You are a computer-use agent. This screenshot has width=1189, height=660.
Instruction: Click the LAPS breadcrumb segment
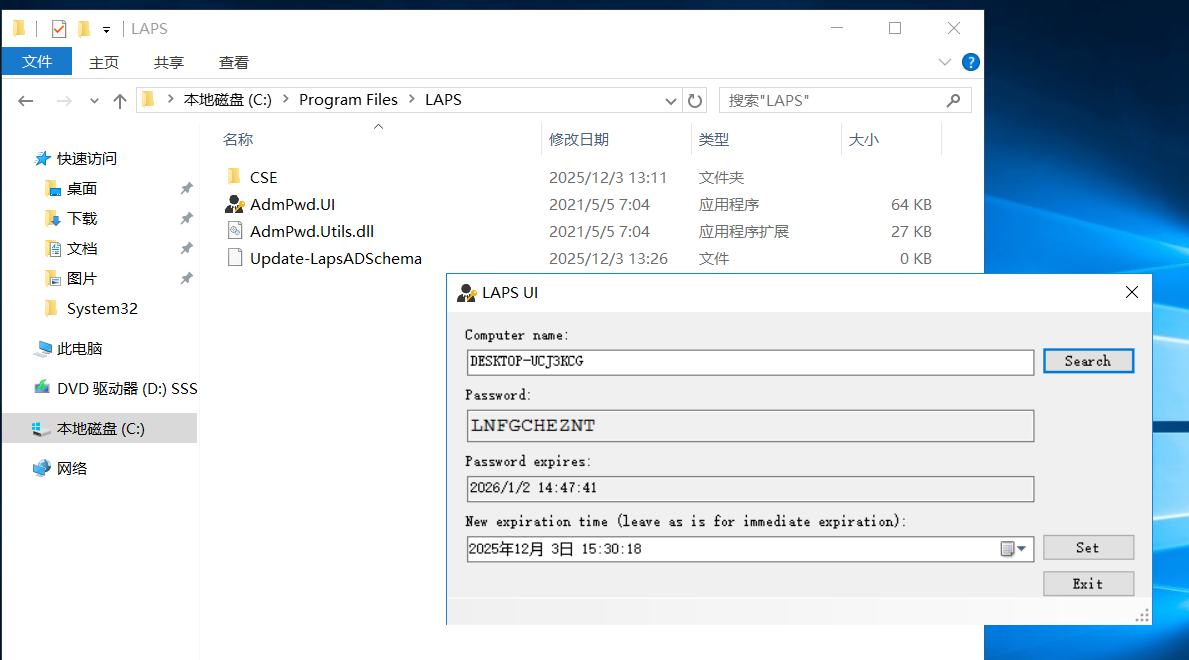pyautogui.click(x=443, y=100)
